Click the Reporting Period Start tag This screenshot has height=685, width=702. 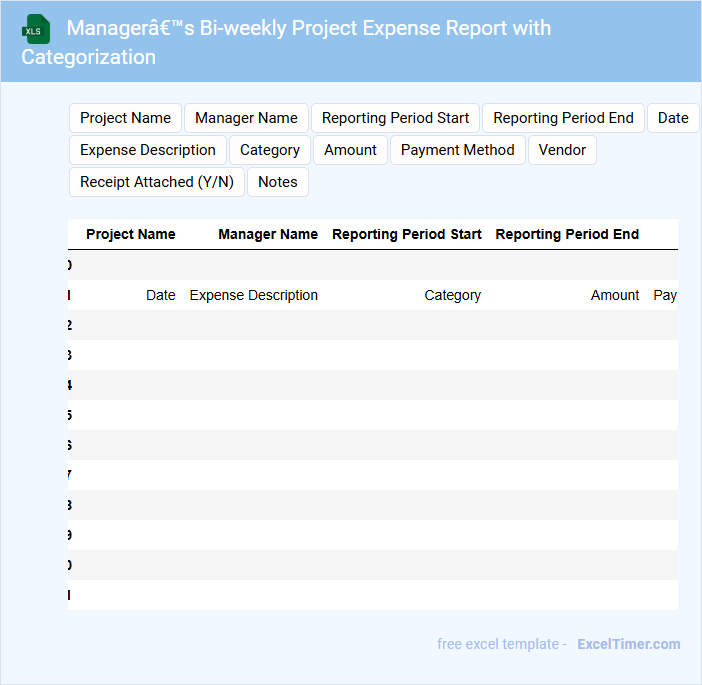tap(395, 118)
